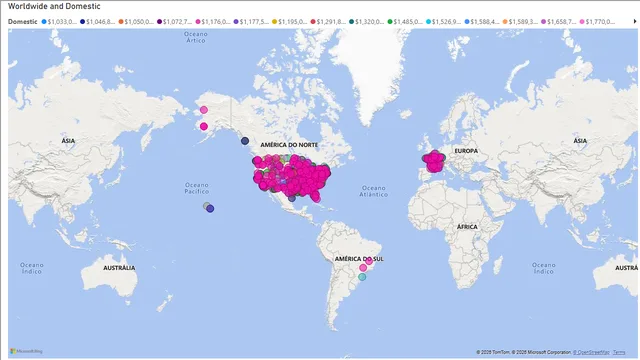This screenshot has height=360, width=640.
Task: Select the $1,195,0... legend entry
Action: [x=290, y=22]
